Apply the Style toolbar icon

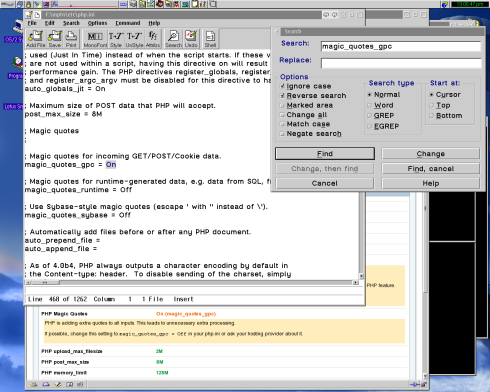116,39
